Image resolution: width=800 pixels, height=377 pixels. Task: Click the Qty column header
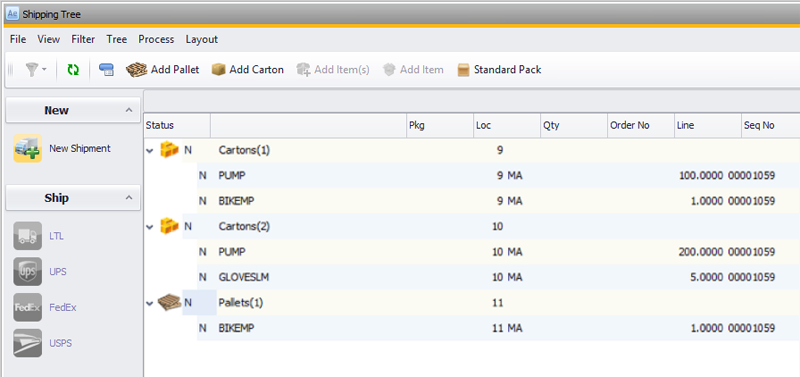[574, 125]
